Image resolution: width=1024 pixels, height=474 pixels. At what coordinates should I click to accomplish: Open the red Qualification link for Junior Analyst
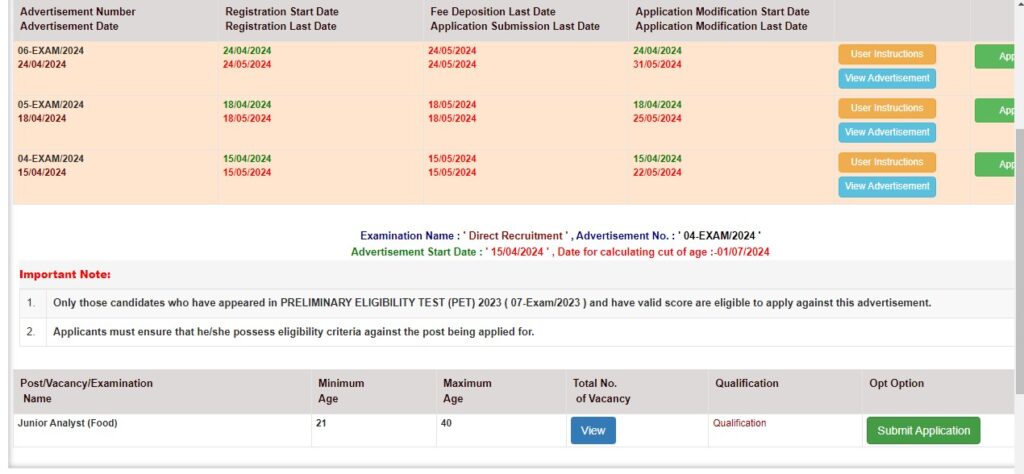point(739,423)
